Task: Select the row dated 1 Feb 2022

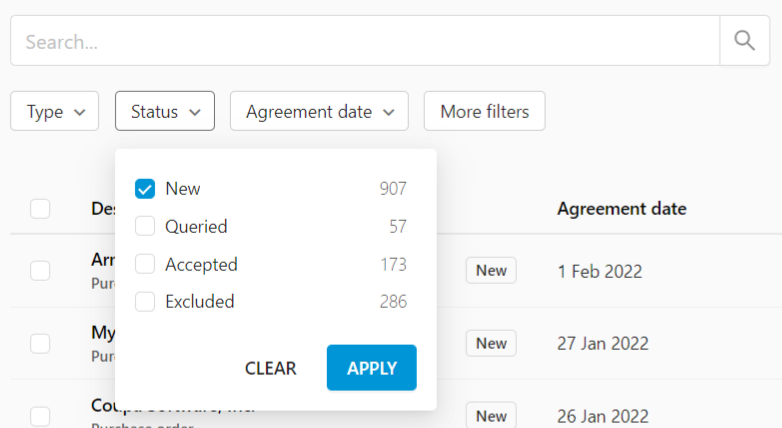Action: coord(40,271)
